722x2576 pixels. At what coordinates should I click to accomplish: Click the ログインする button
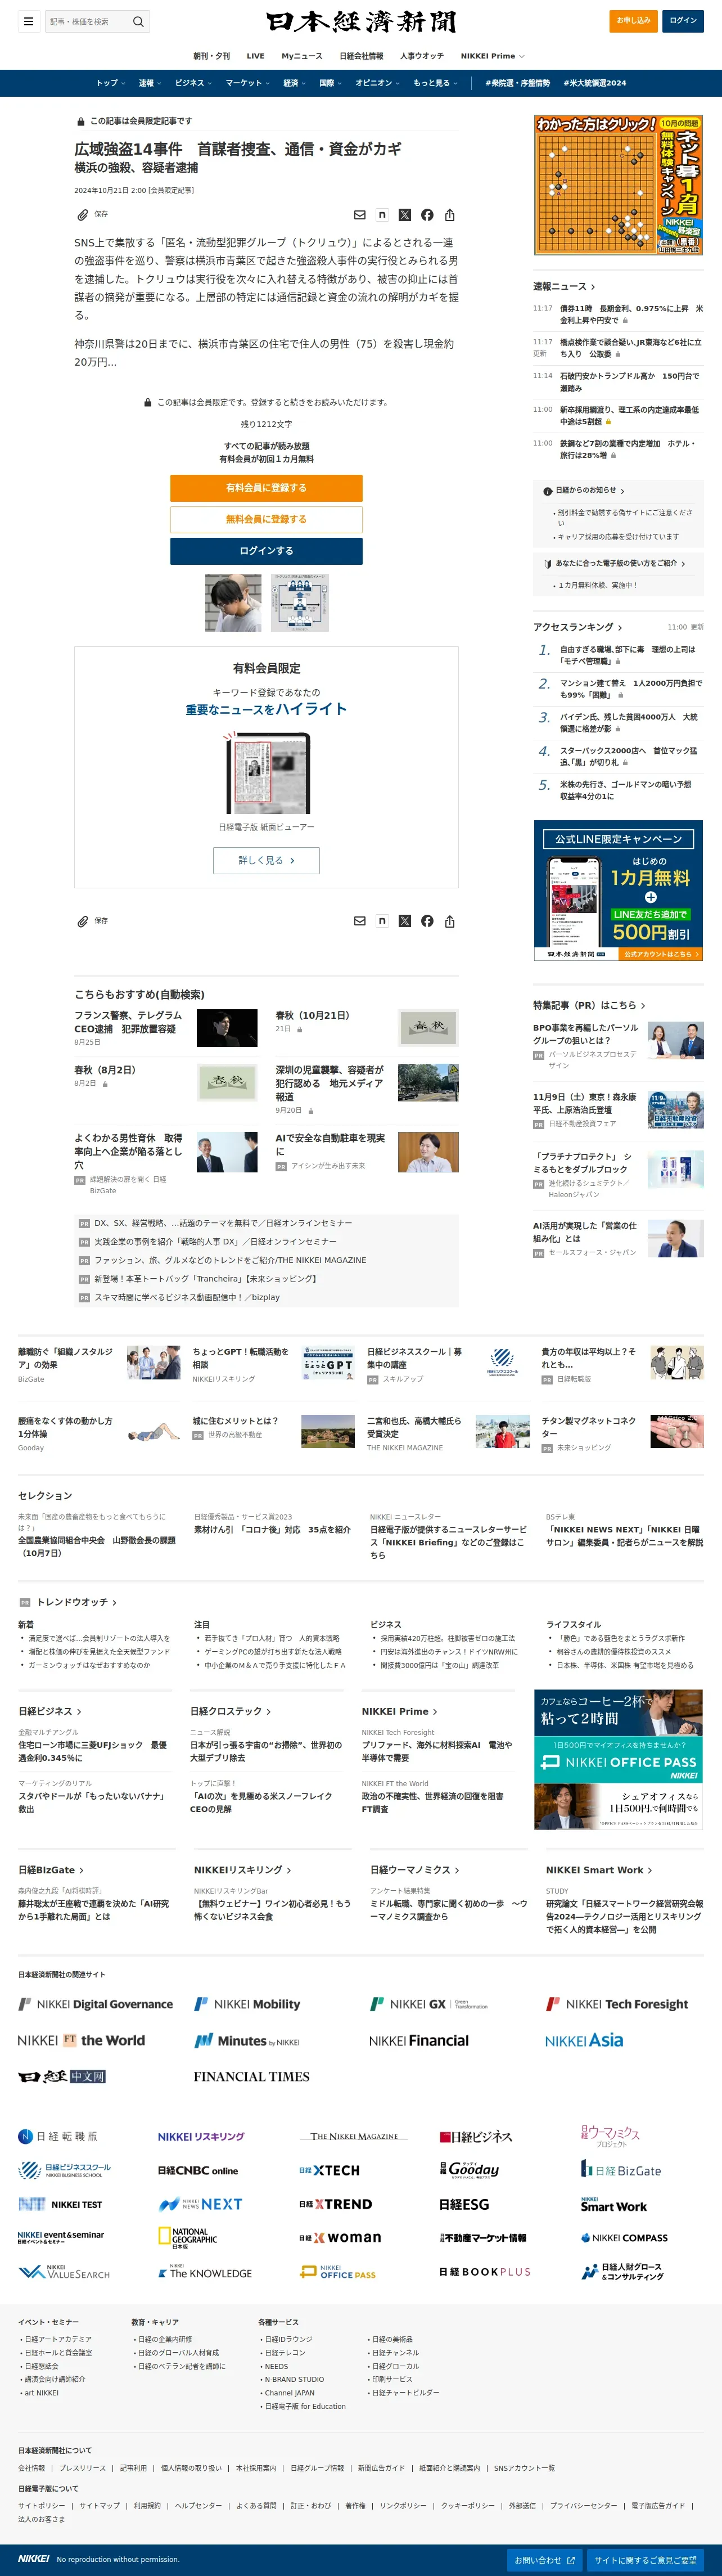click(266, 551)
